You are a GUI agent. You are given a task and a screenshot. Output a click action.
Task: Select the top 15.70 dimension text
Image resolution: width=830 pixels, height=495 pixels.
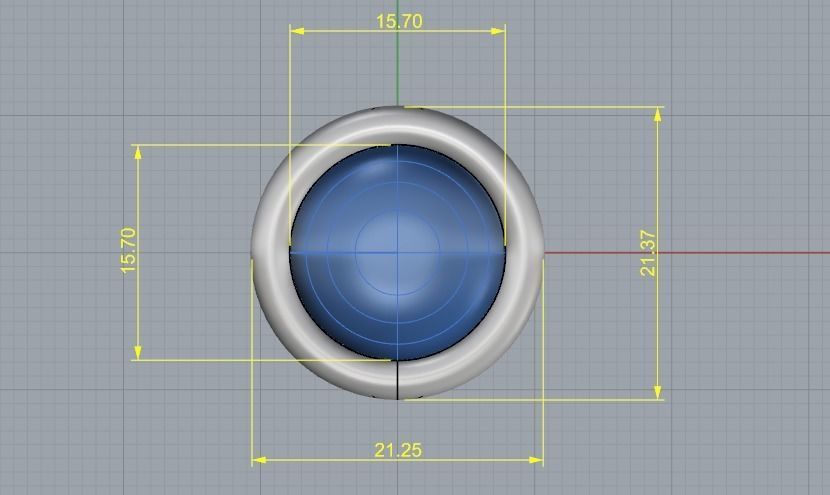point(399,21)
